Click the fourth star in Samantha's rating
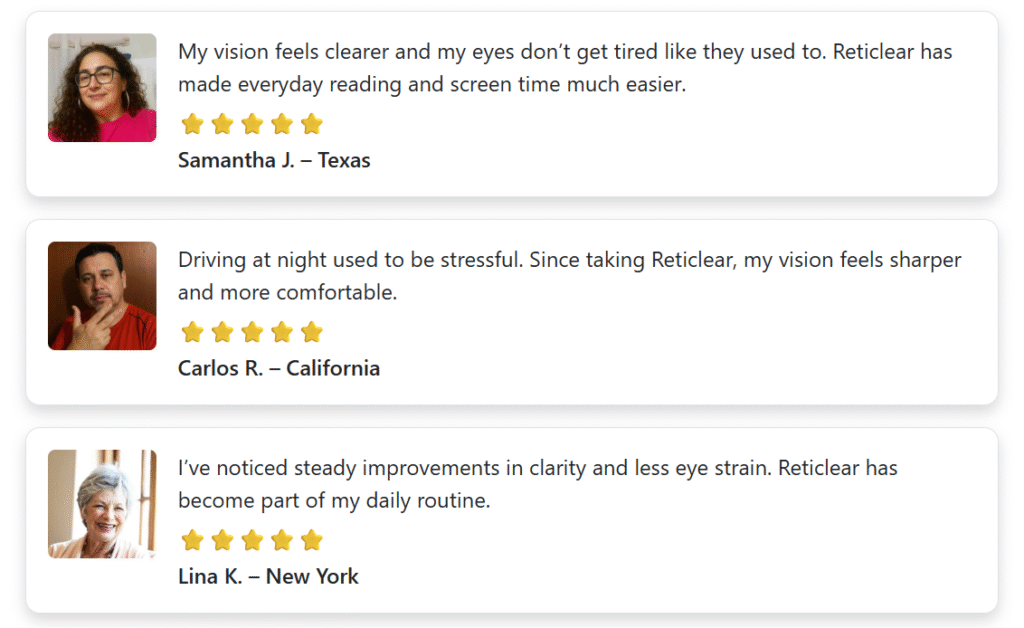This screenshot has height=628, width=1024. (282, 124)
